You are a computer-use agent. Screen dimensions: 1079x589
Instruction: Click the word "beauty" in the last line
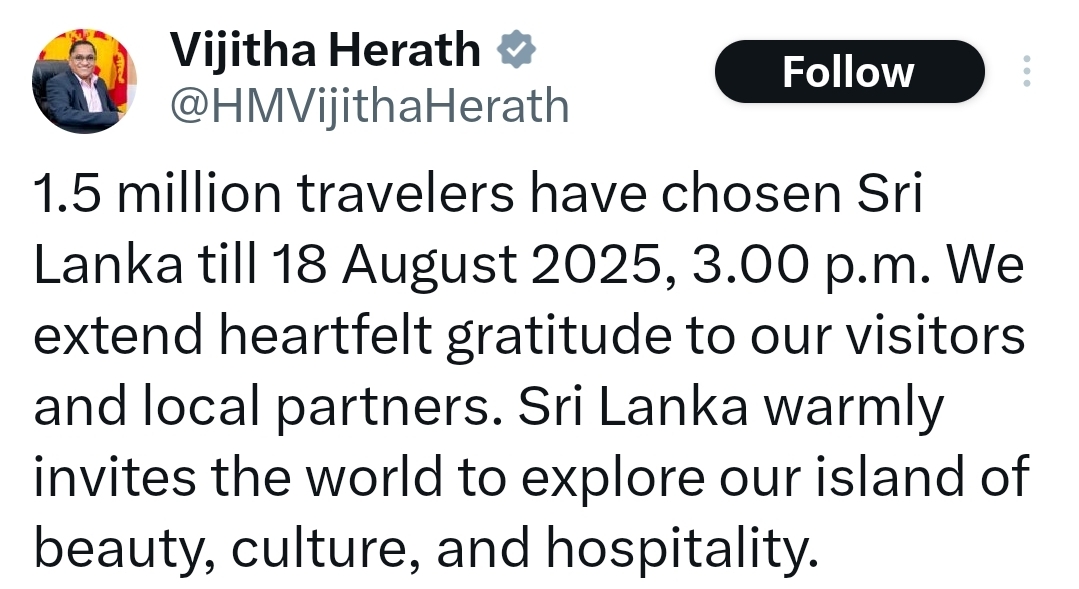tap(110, 546)
